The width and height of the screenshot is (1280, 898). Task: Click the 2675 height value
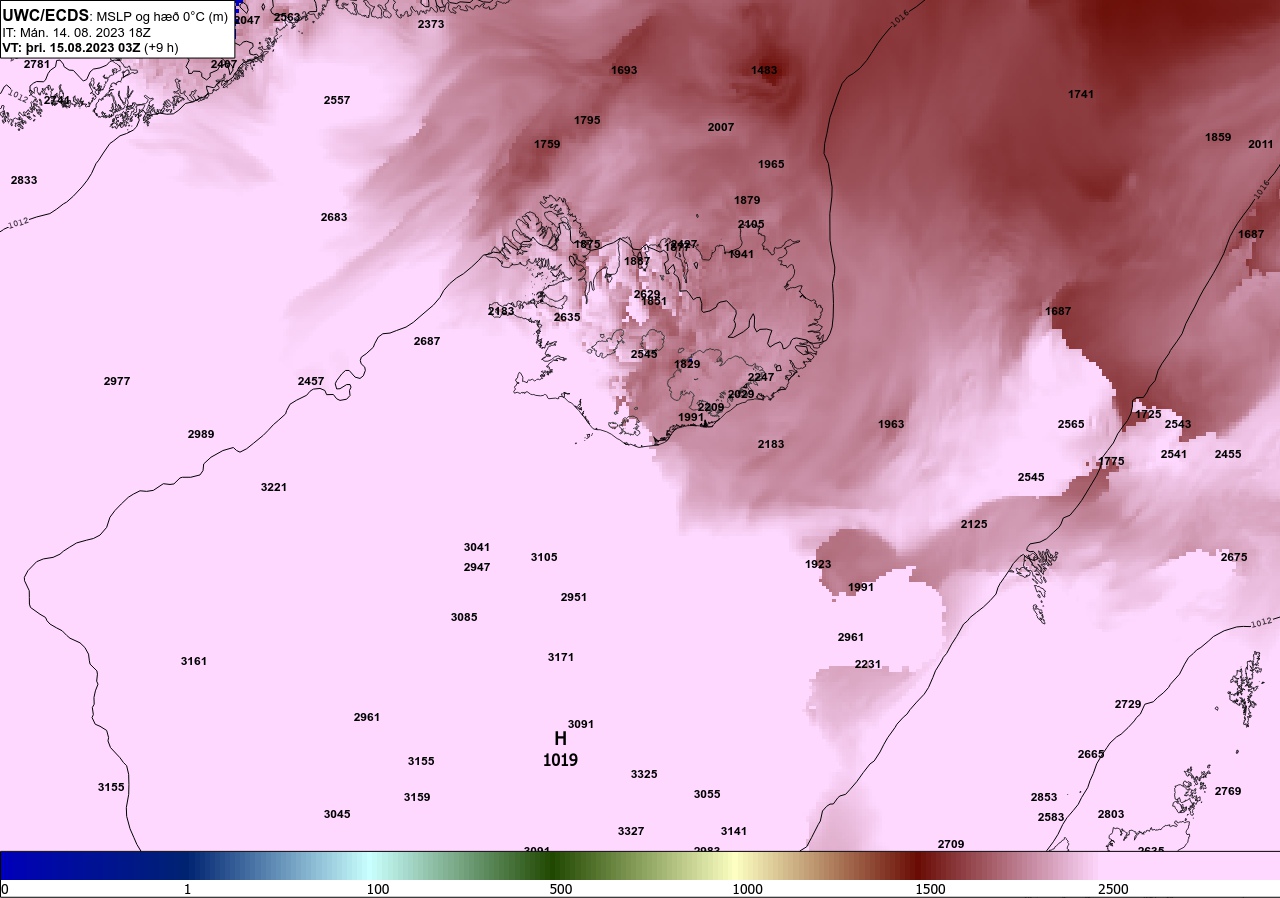point(1234,557)
